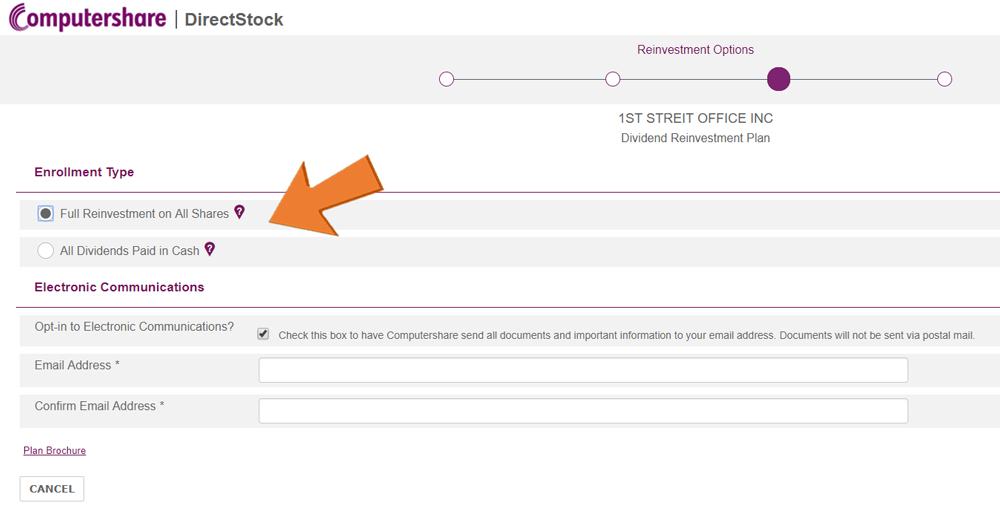Image resolution: width=1000 pixels, height=510 pixels.
Task: Click the help icon beside All Dividends Paid in Cash
Action: point(209,249)
